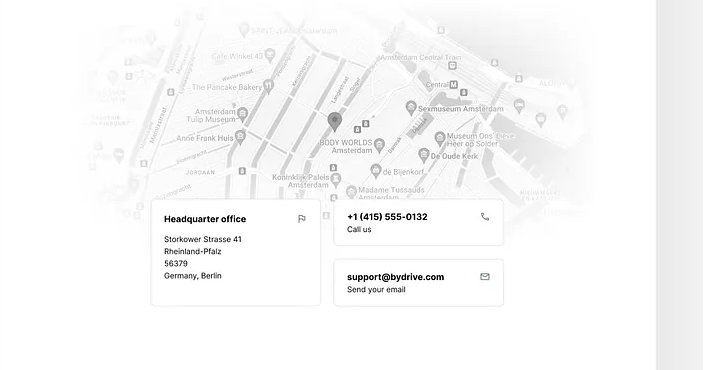Click the Koninklijk Paleis marker icon
The width and height of the screenshot is (715, 370).
(336, 180)
